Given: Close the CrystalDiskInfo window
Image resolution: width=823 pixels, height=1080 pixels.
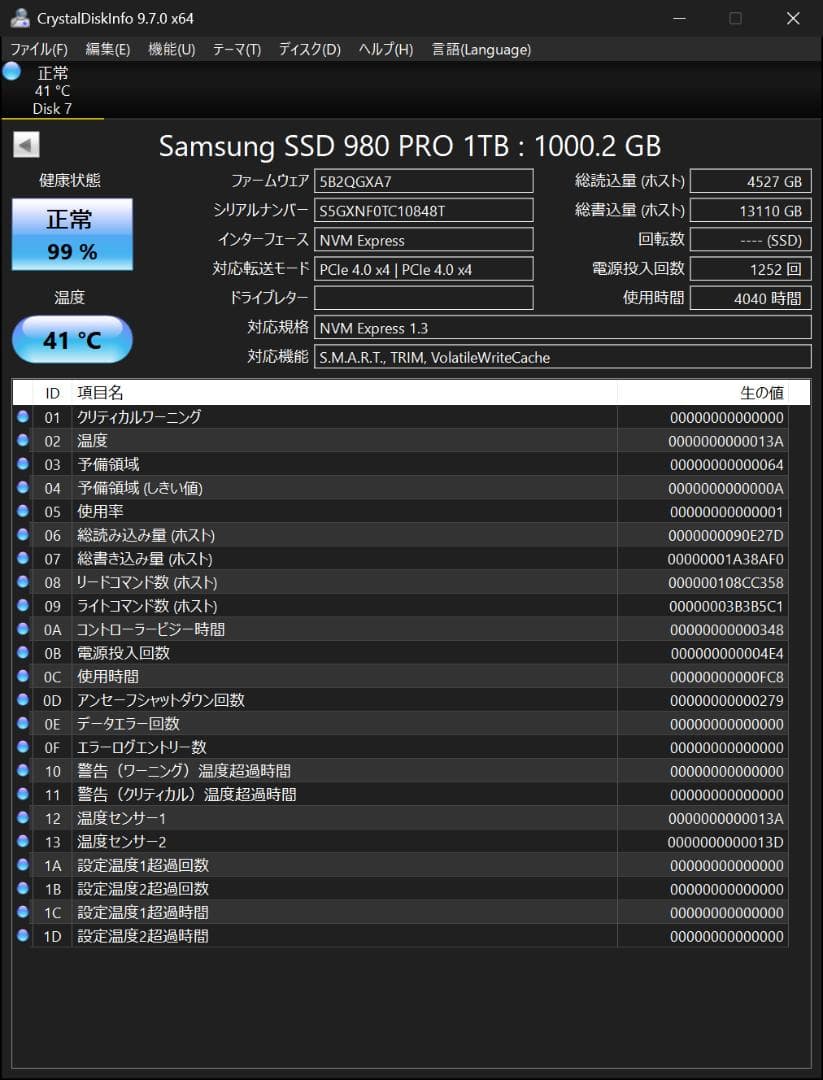Looking at the screenshot, I should 793,19.
